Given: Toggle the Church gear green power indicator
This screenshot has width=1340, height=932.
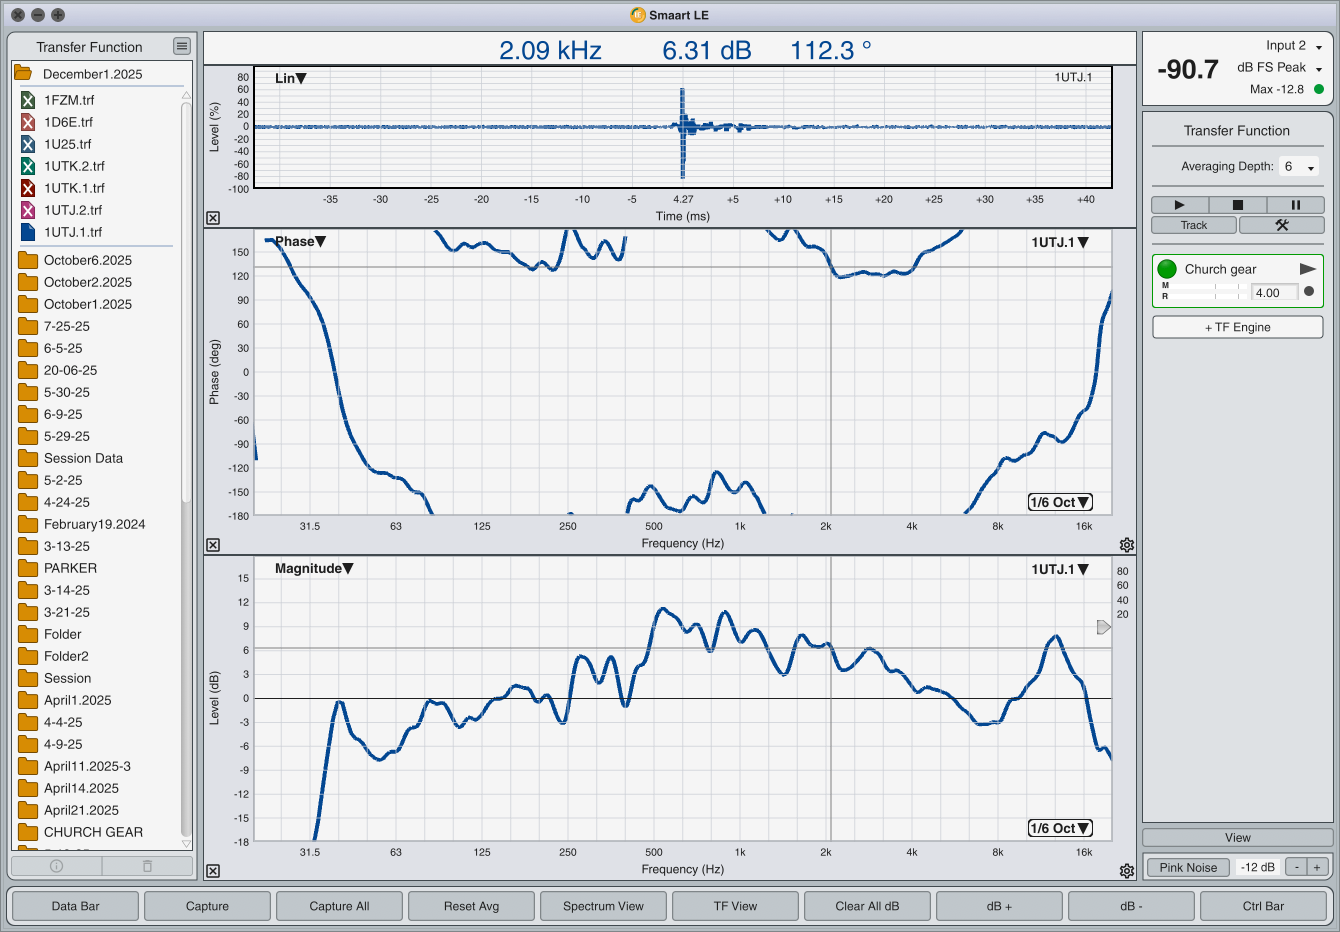Looking at the screenshot, I should (x=1167, y=269).
